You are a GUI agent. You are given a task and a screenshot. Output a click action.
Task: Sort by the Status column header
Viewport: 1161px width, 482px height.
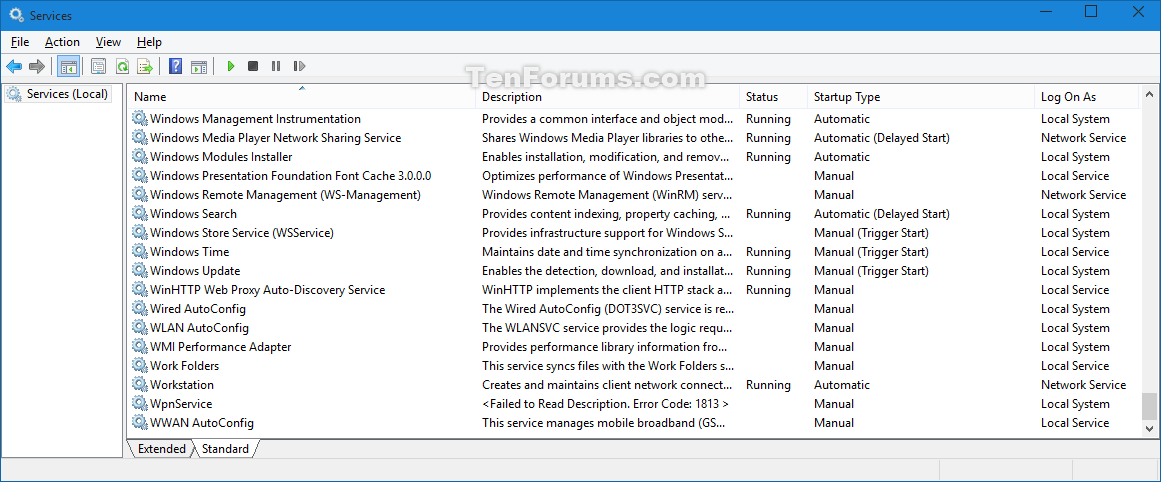click(x=773, y=97)
